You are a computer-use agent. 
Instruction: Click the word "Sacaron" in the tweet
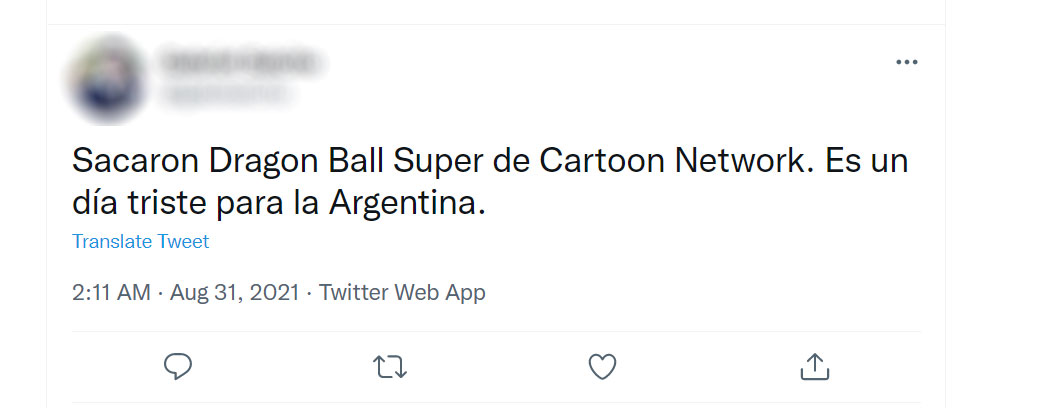pos(129,163)
